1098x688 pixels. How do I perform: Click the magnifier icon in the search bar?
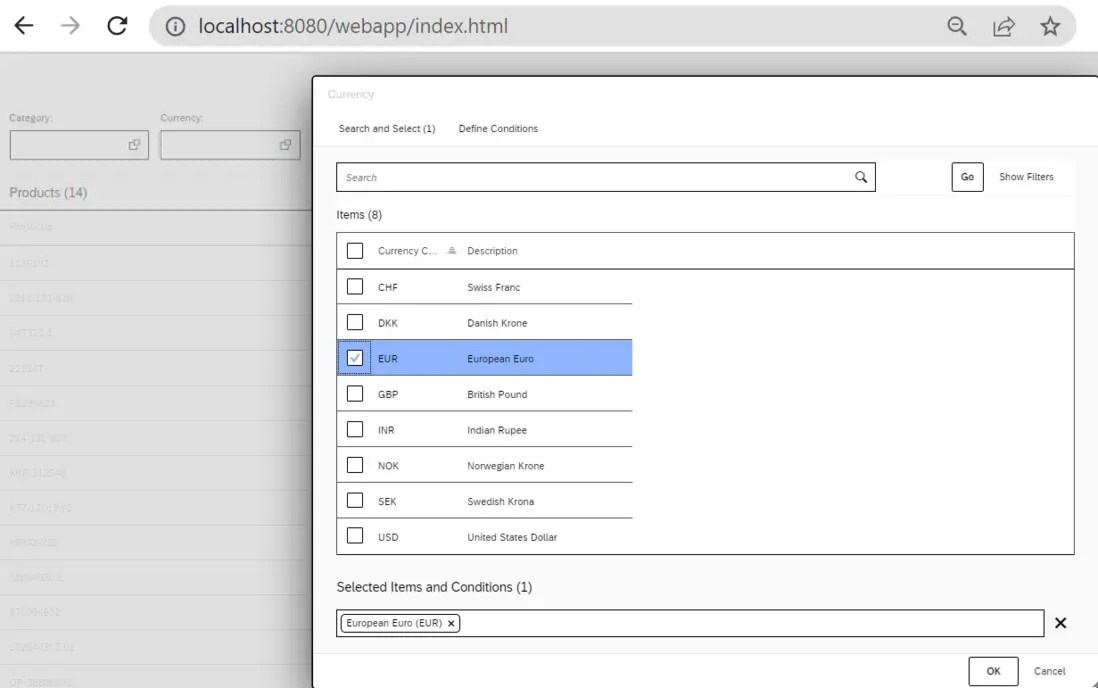[860, 177]
